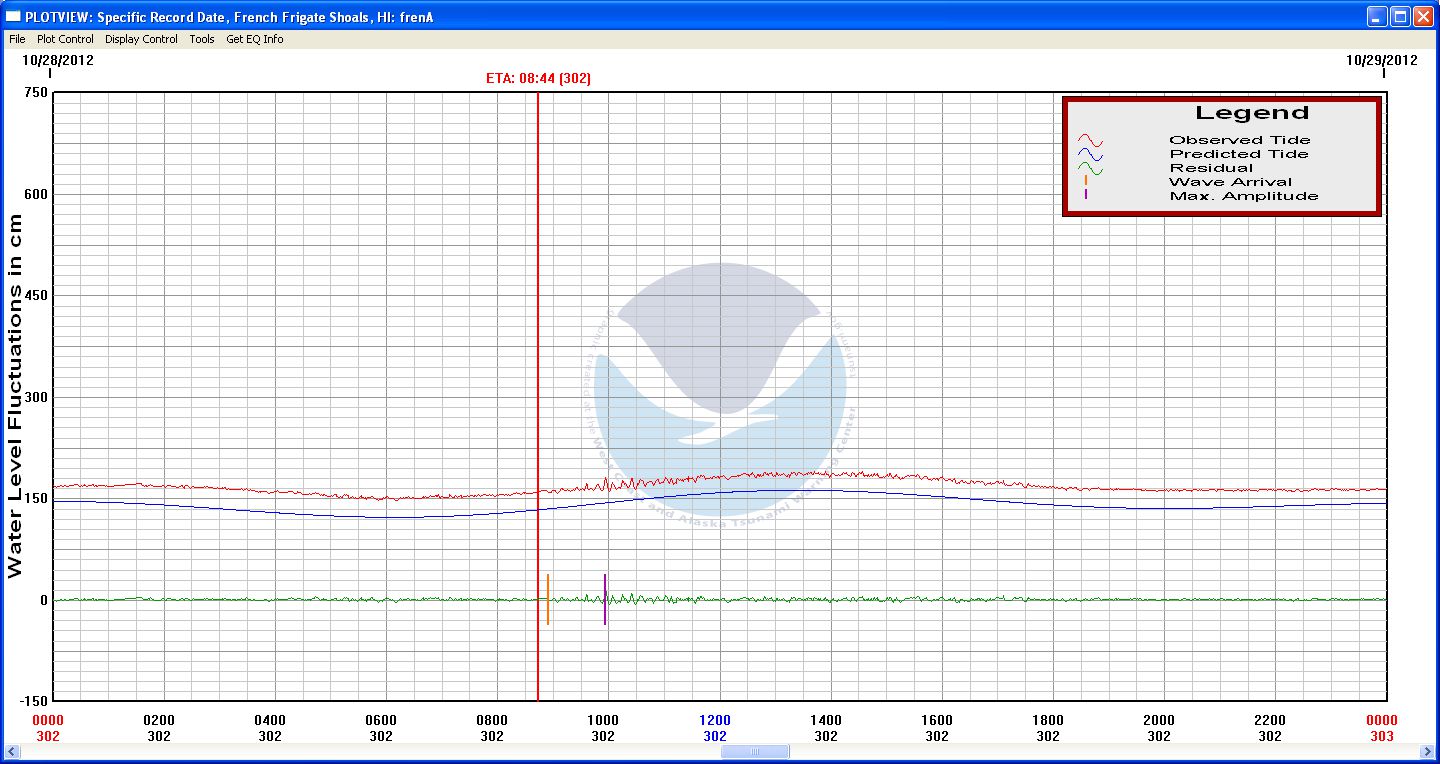Maximize the PLOTVIEW window
The width and height of the screenshot is (1440, 764).
pyautogui.click(x=1400, y=16)
